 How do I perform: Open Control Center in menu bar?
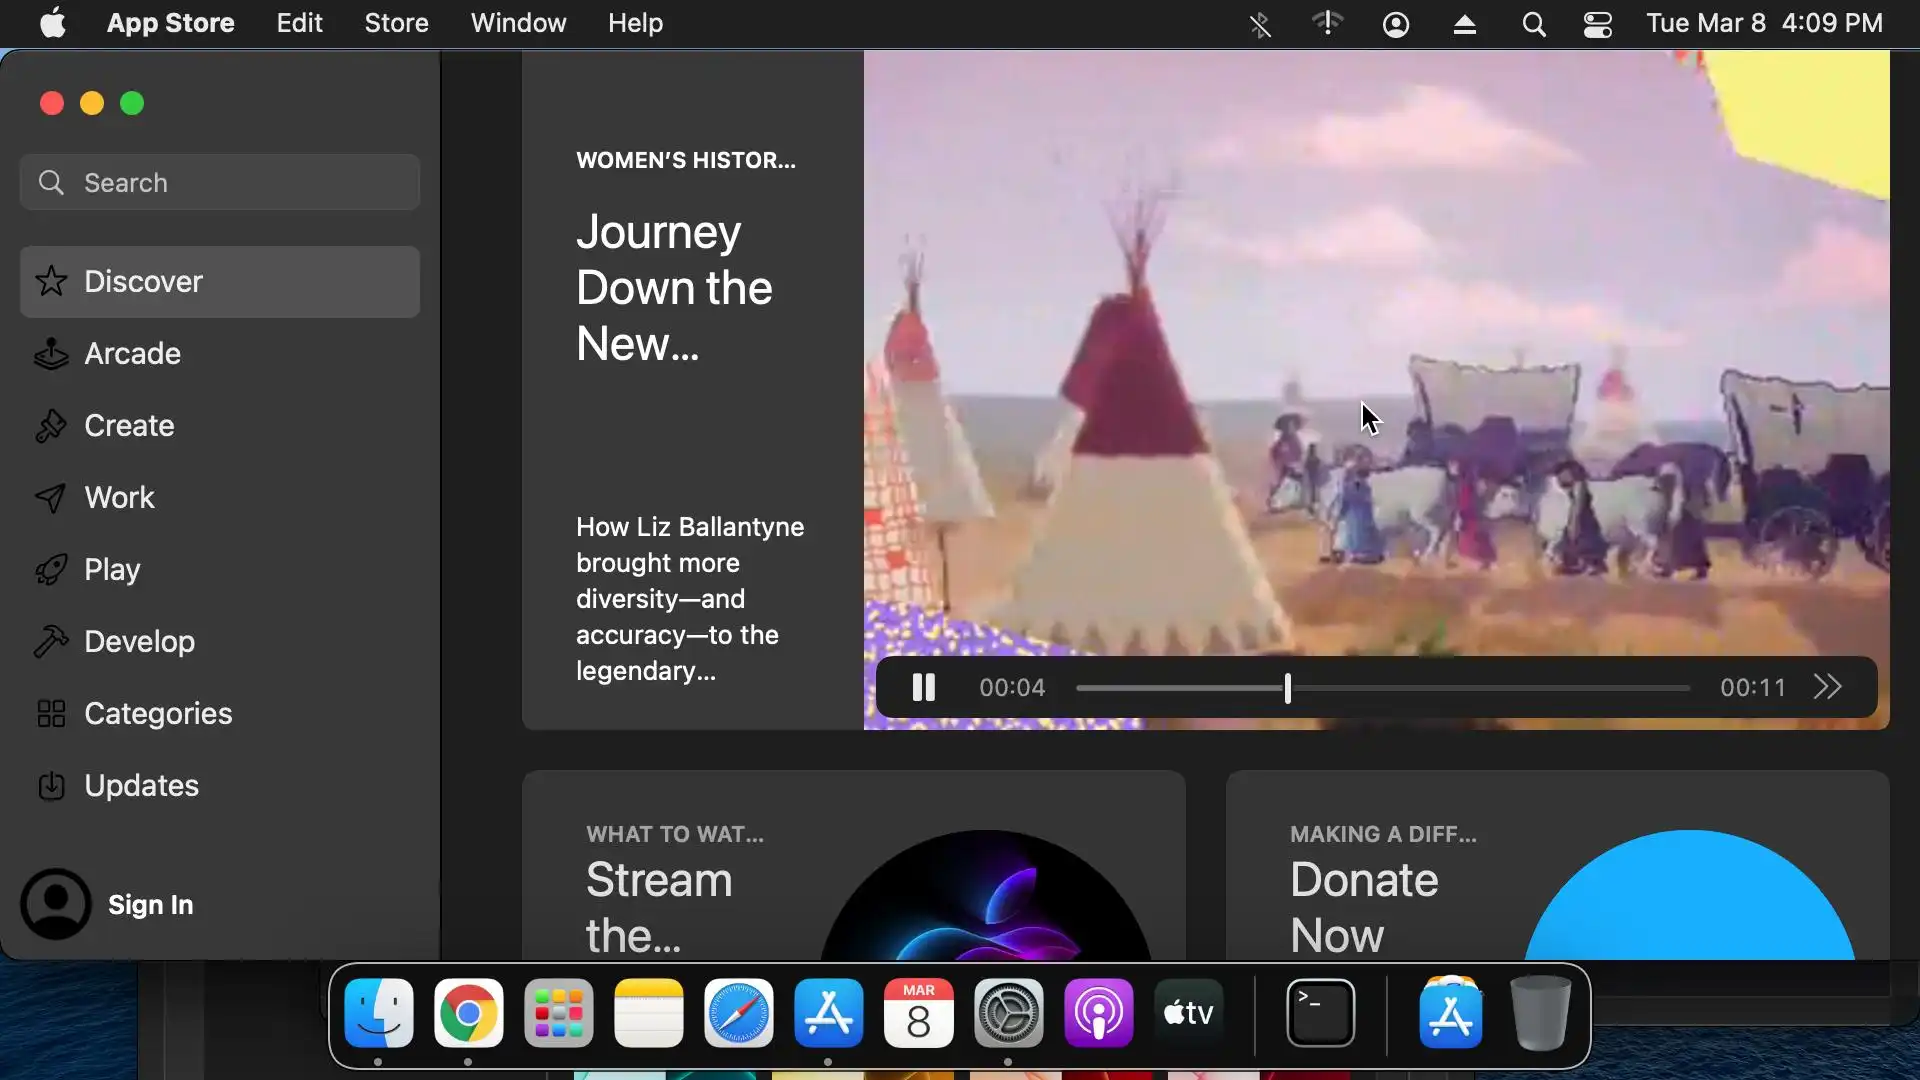pyautogui.click(x=1597, y=24)
